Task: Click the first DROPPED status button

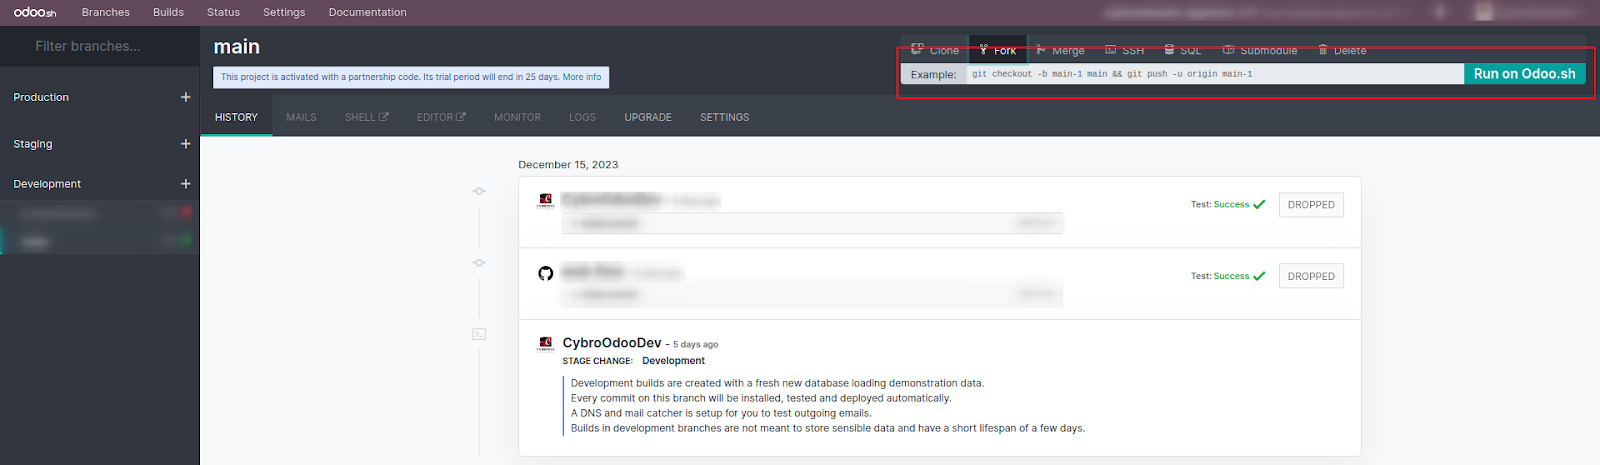Action: pos(1311,205)
